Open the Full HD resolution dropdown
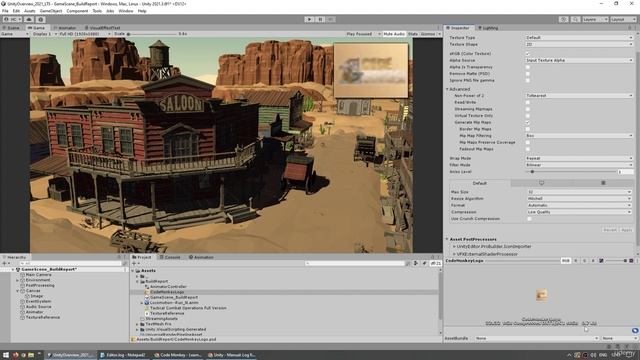The image size is (640, 360). coord(85,34)
